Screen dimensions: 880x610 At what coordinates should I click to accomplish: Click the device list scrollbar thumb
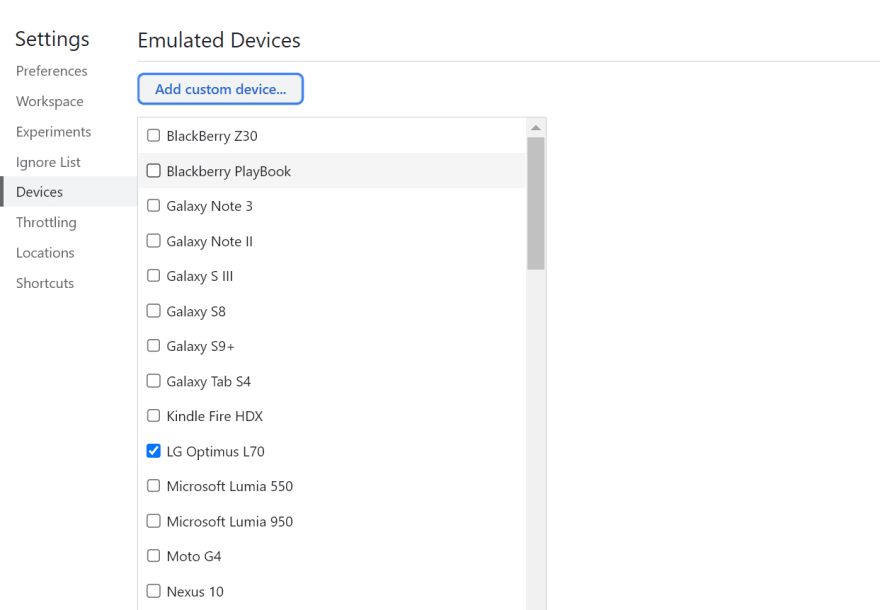click(536, 203)
